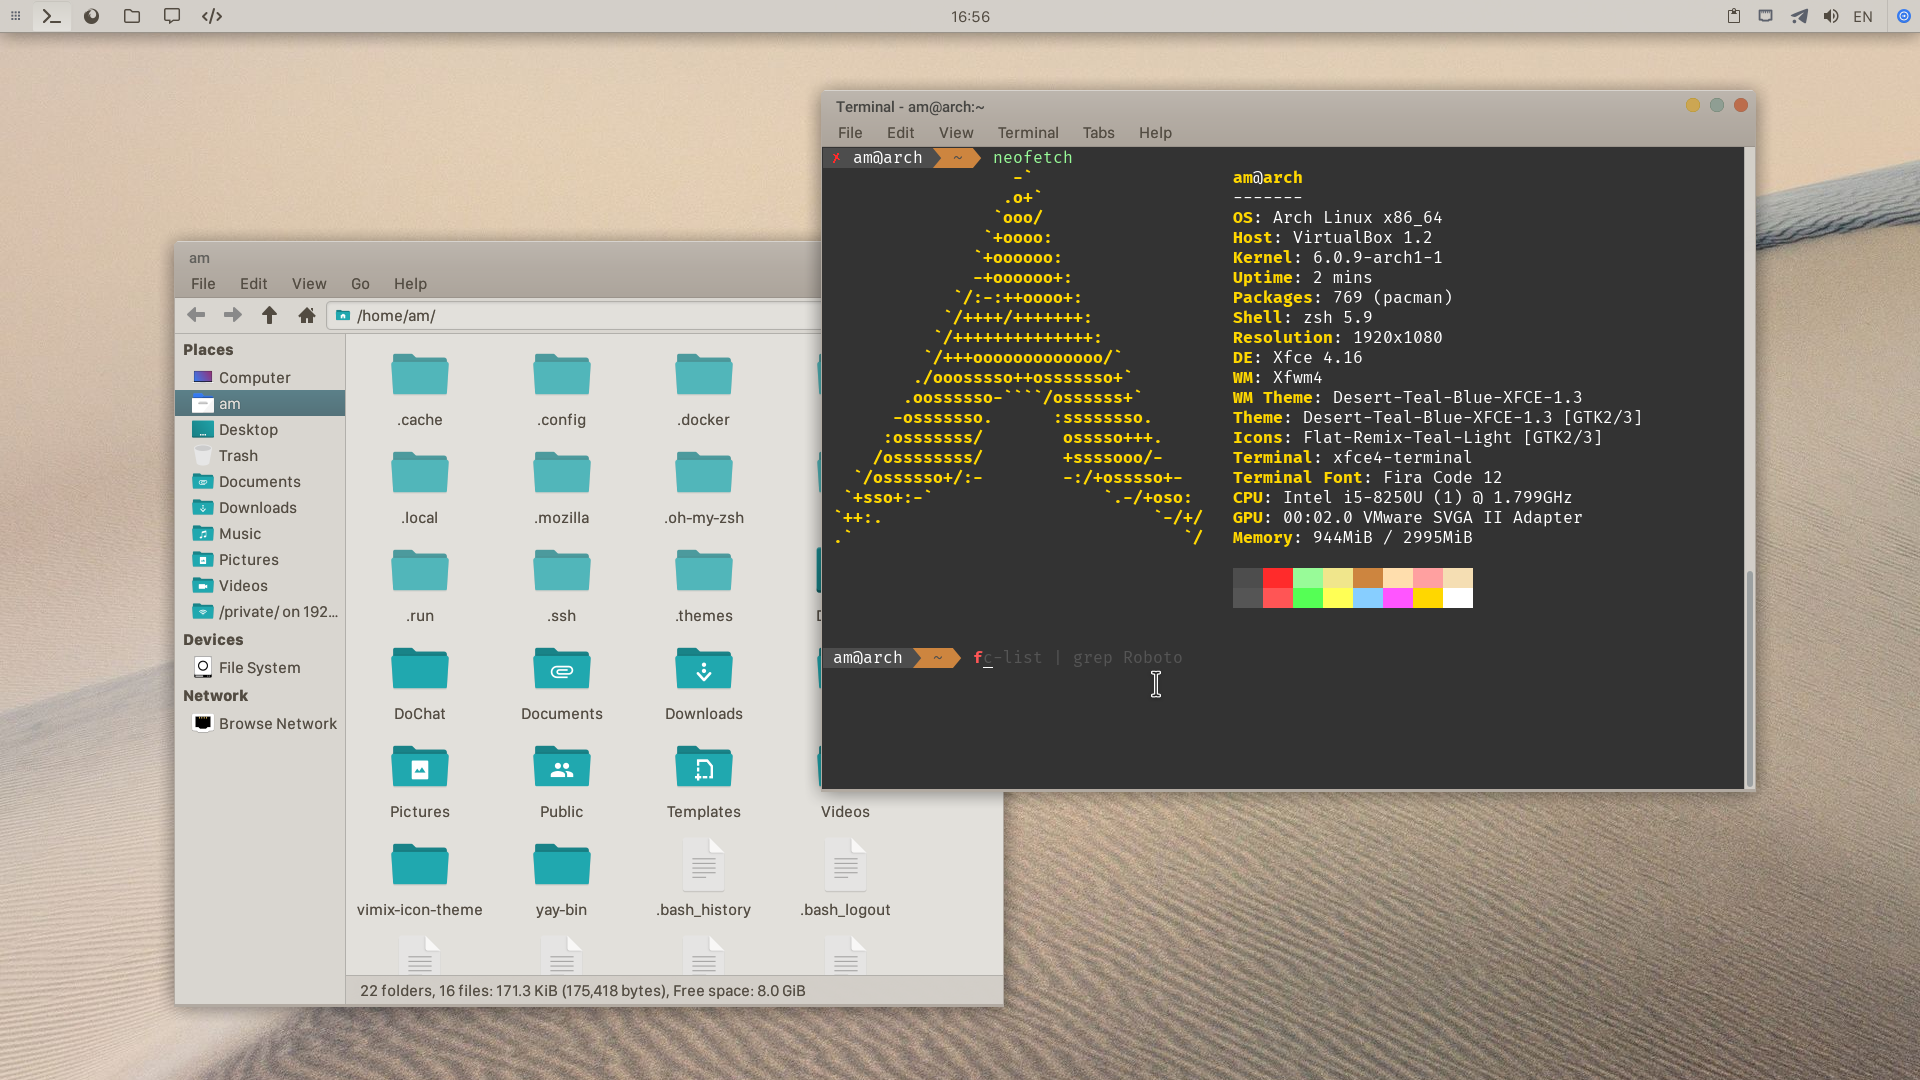
Task: Open Help menu in file manager window
Action: tap(410, 283)
